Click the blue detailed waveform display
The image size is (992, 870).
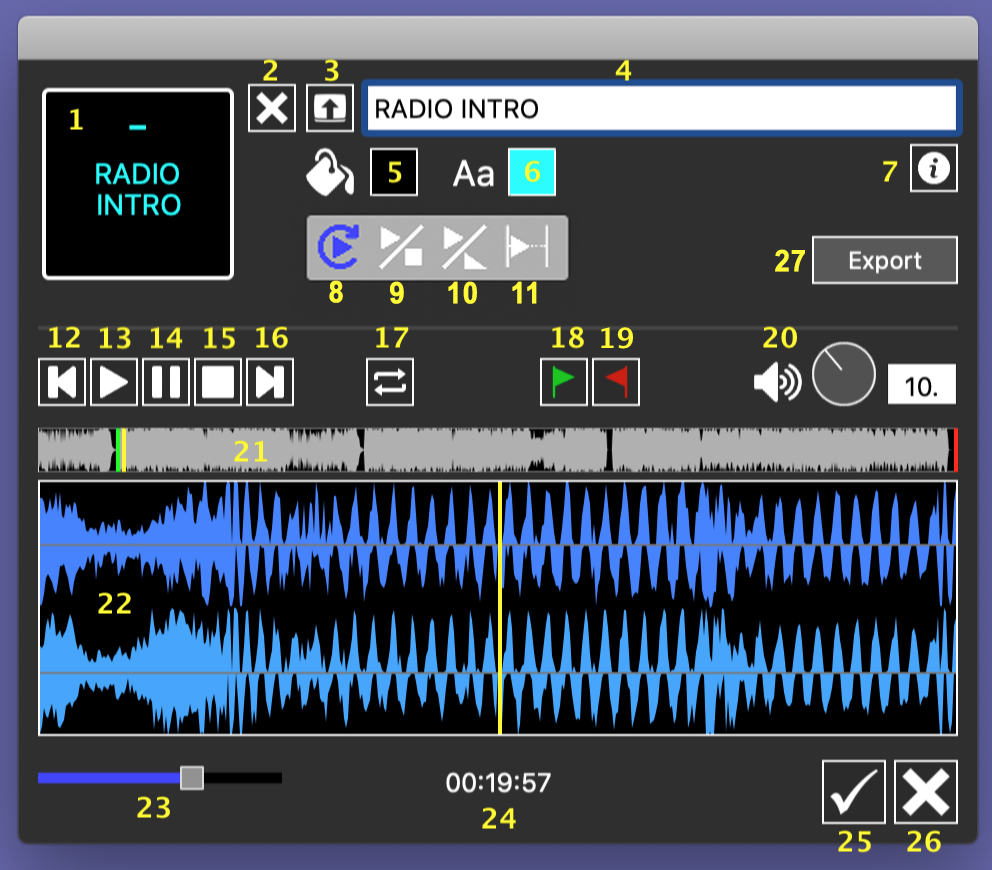click(x=497, y=608)
